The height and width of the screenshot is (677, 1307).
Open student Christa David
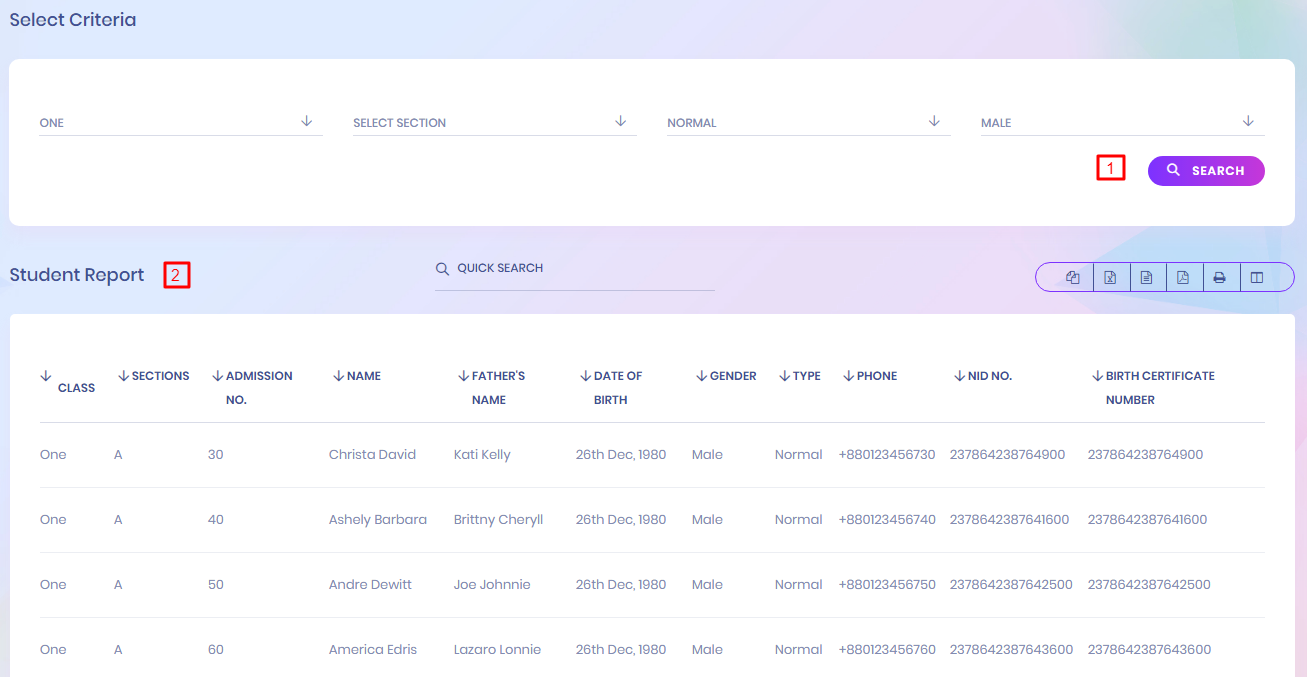(372, 455)
